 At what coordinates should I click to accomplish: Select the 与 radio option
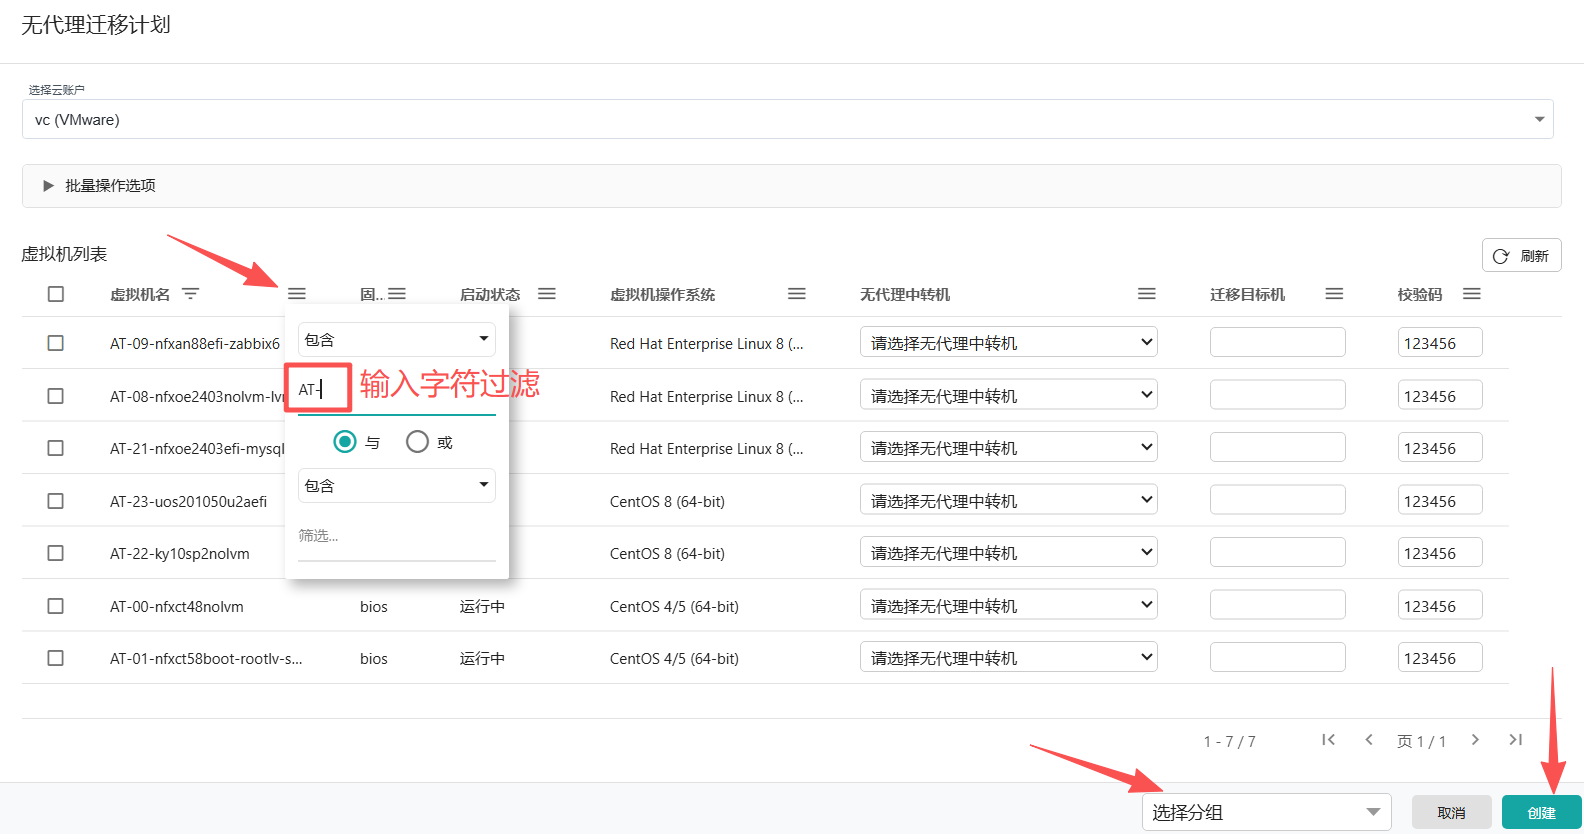345,442
